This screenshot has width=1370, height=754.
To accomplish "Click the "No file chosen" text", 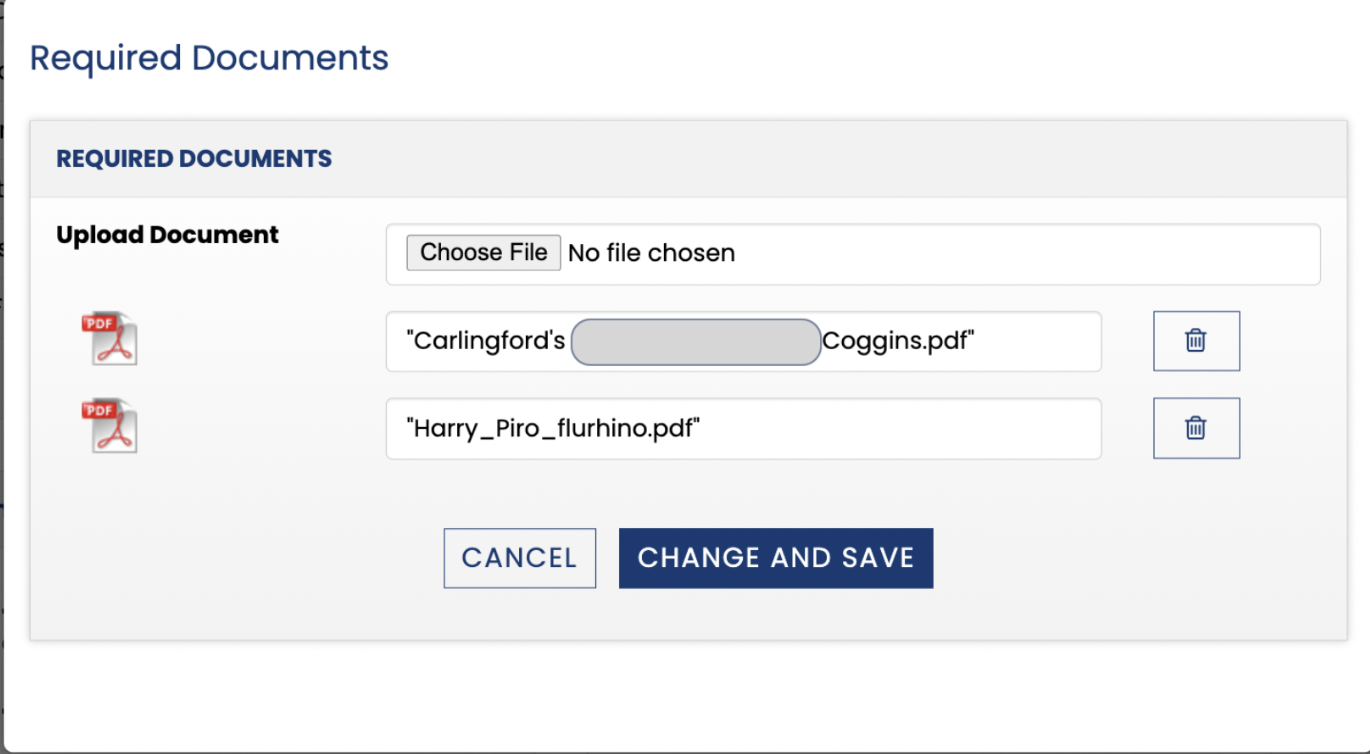I will point(651,253).
